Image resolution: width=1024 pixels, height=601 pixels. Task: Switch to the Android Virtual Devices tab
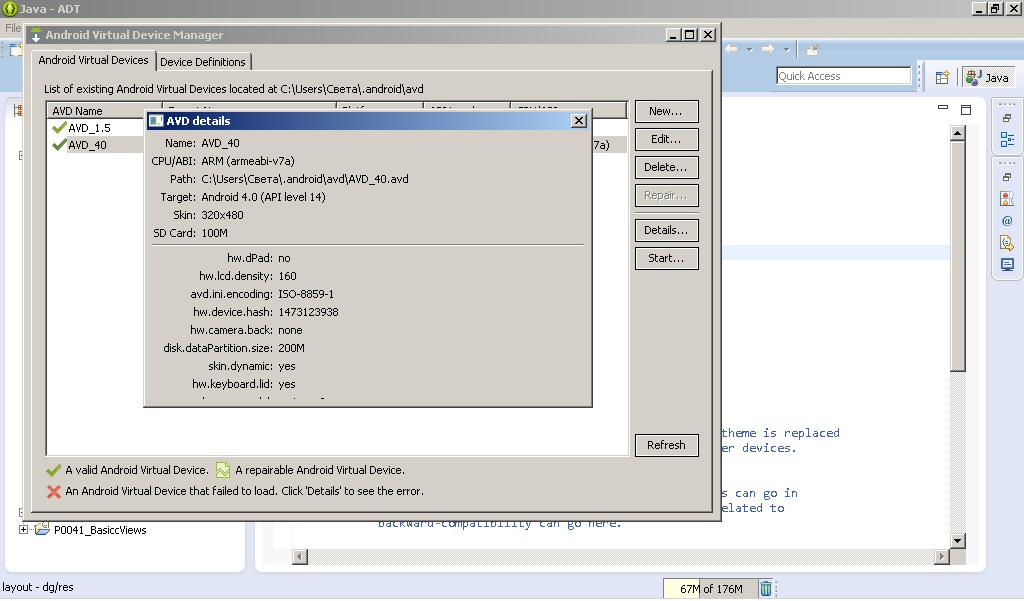tap(93, 60)
